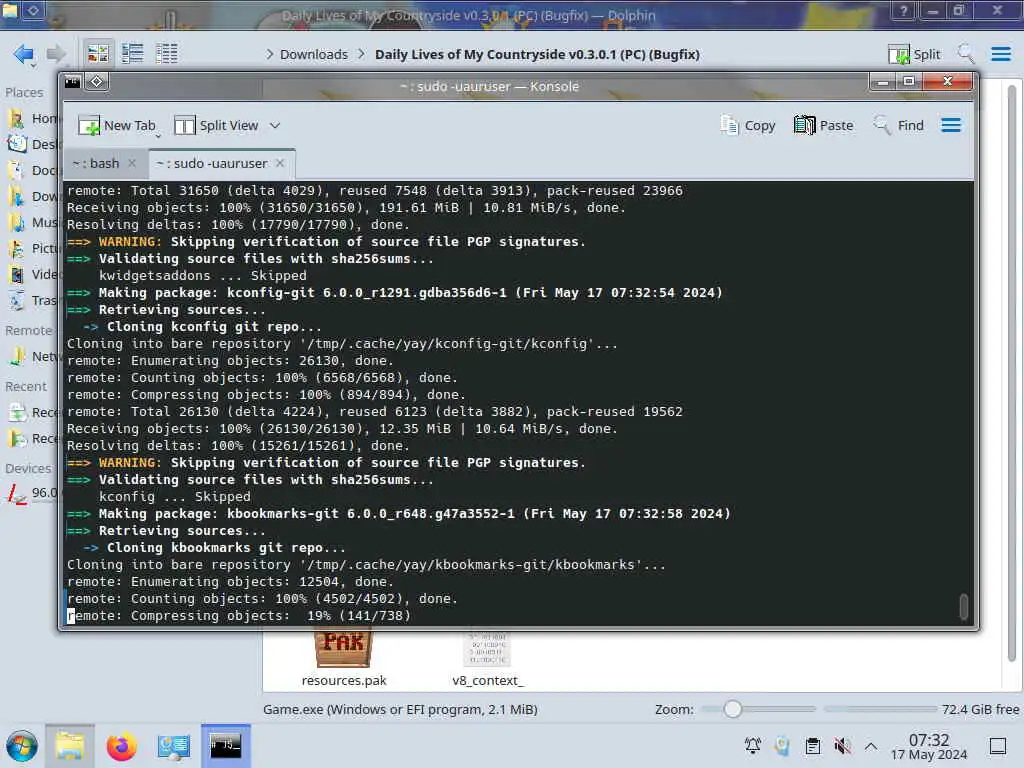Go back in Dolphin navigation
Image resolution: width=1024 pixels, height=768 pixels.
(x=24, y=54)
